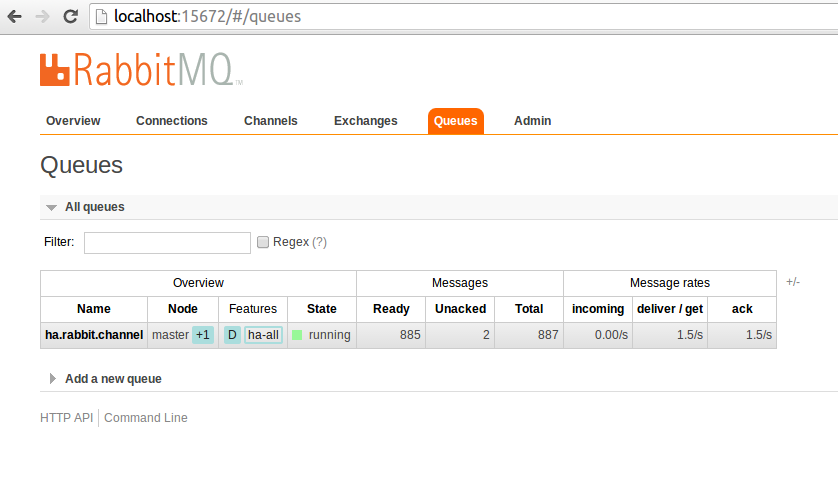The width and height of the screenshot is (838, 488).
Task: Sort by the Node column header
Action: (183, 309)
